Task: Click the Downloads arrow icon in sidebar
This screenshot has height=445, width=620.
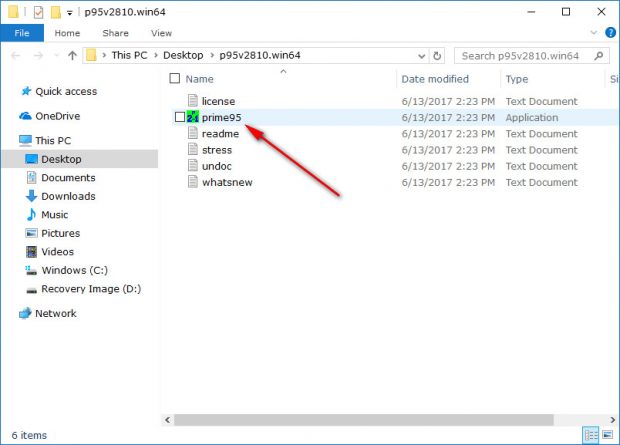Action: [x=31, y=196]
